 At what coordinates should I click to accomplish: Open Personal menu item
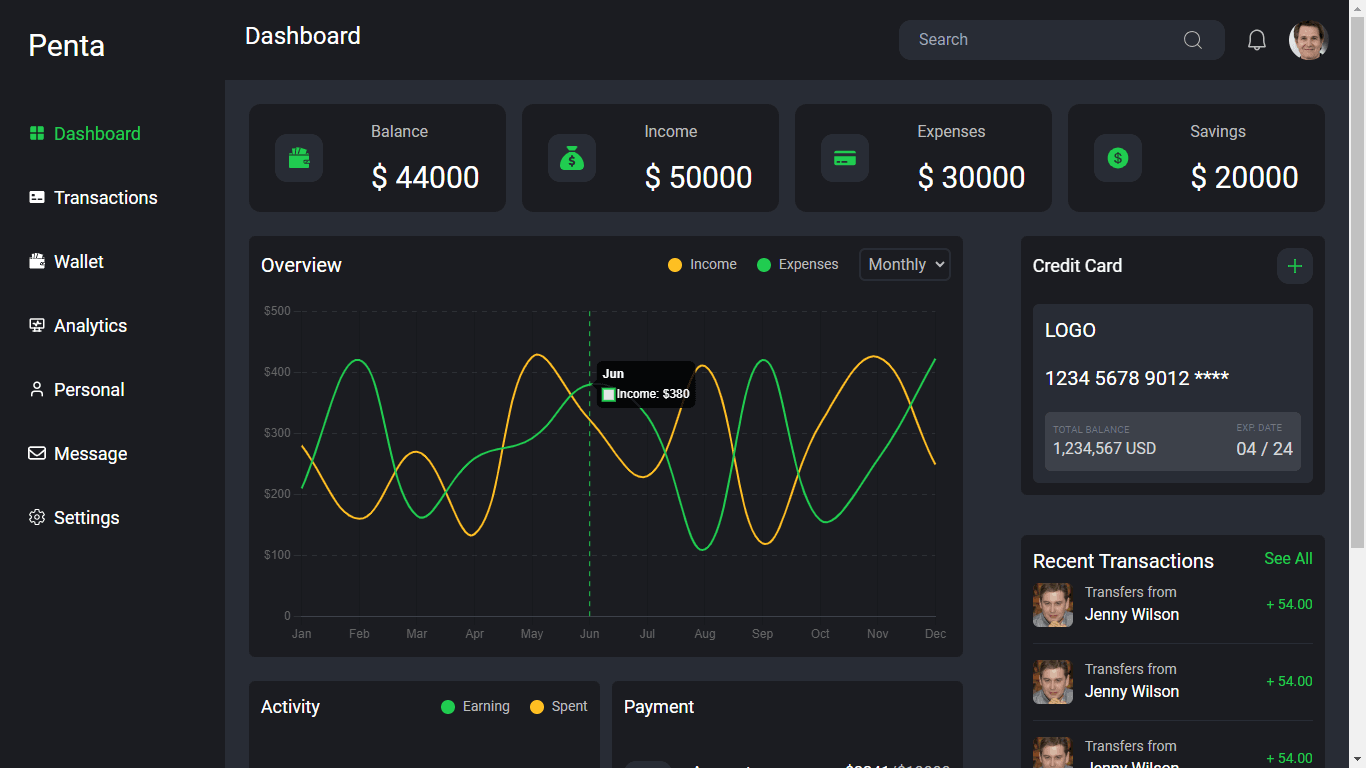[89, 389]
